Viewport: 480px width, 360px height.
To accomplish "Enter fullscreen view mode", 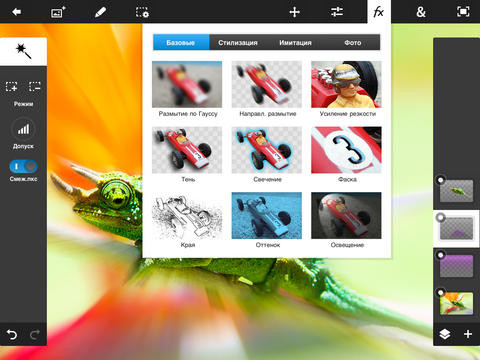I will pyautogui.click(x=463, y=12).
